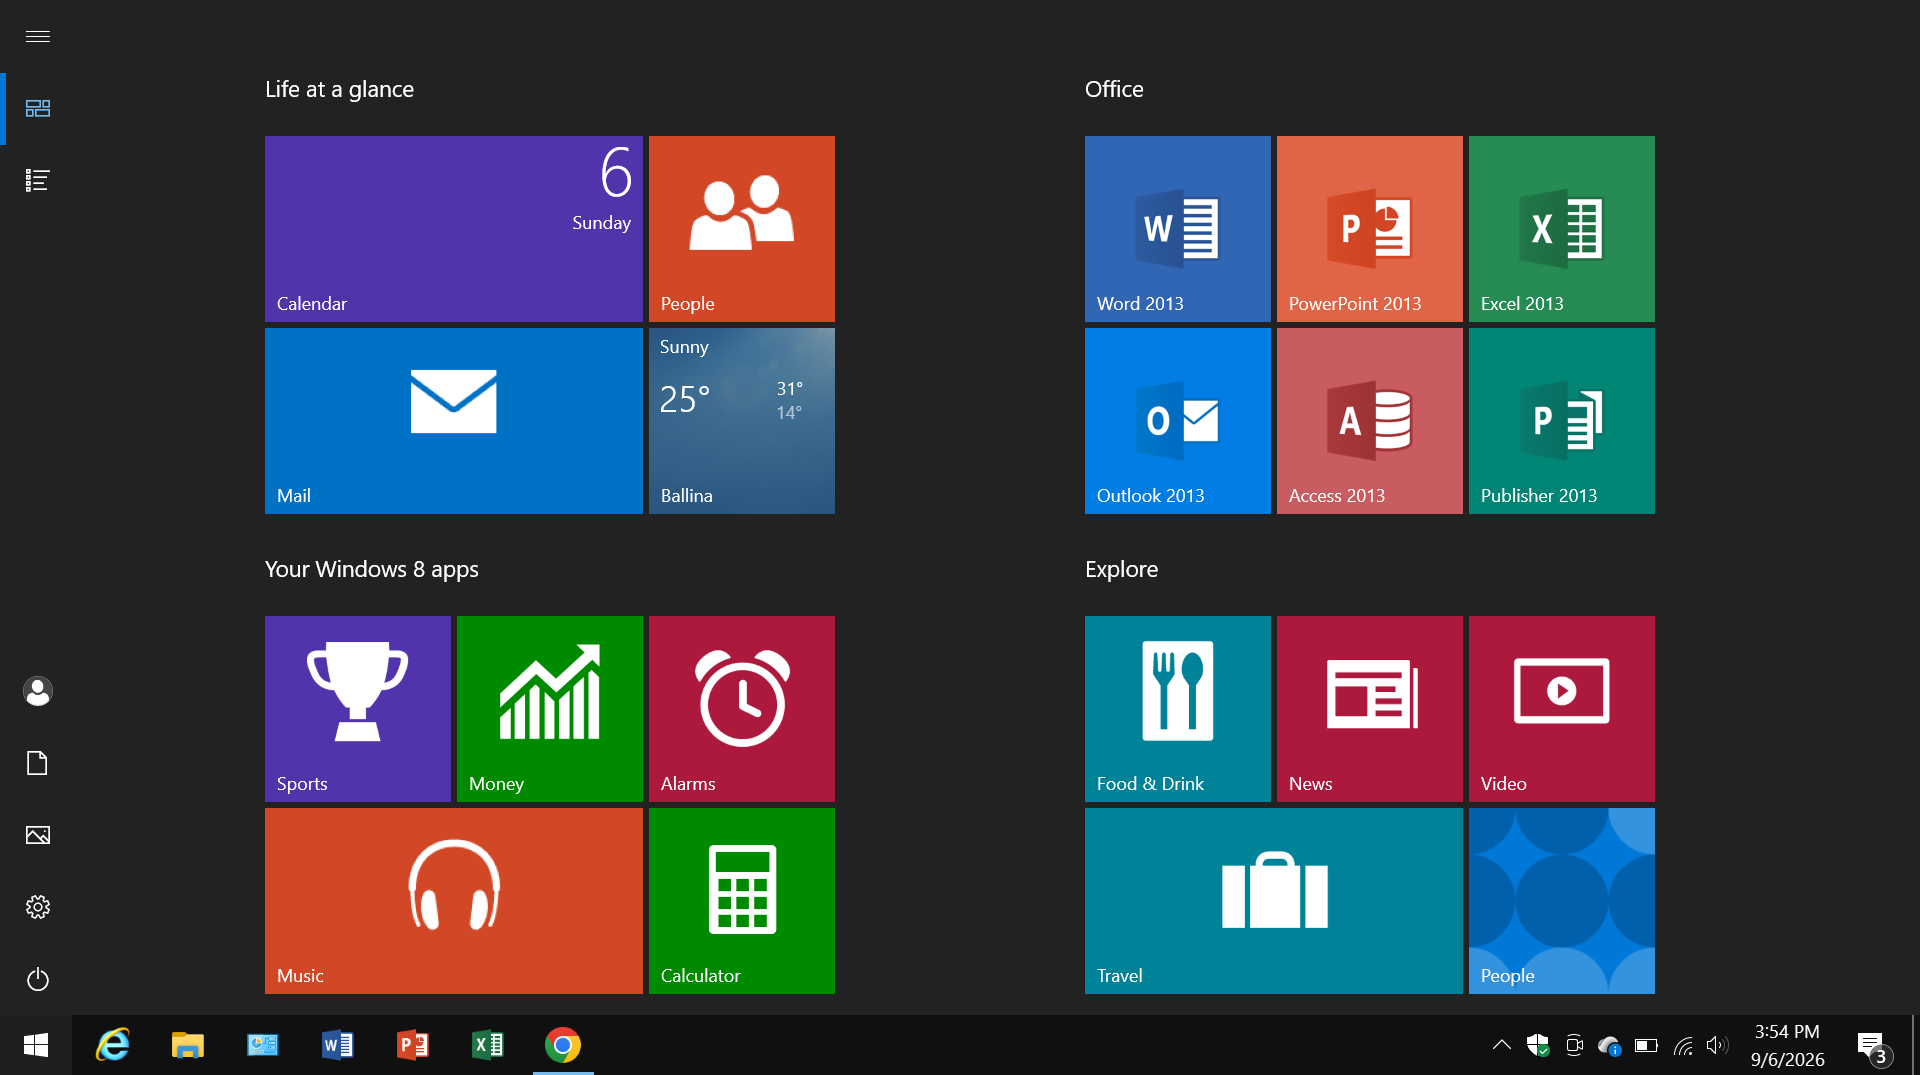Open the Ballina weather tile
This screenshot has height=1075, width=1920.
742,421
